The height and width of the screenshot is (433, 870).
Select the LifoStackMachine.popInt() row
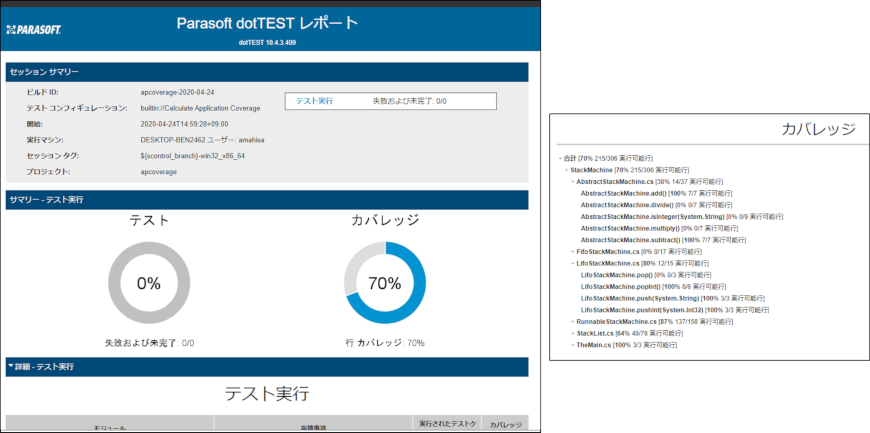(654, 286)
